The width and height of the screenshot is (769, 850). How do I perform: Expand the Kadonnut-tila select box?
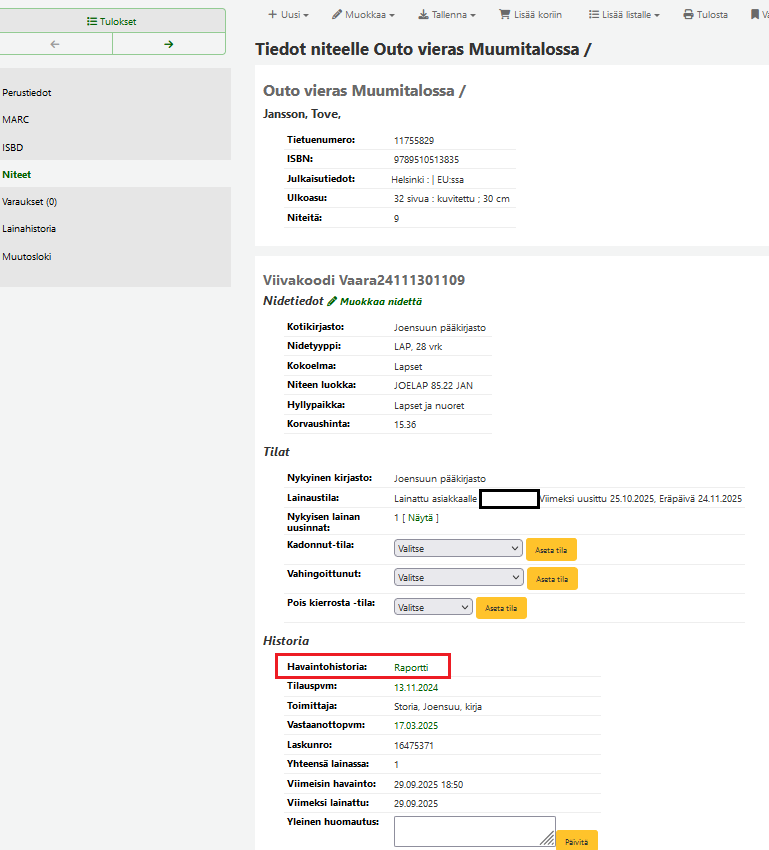pyautogui.click(x=458, y=548)
